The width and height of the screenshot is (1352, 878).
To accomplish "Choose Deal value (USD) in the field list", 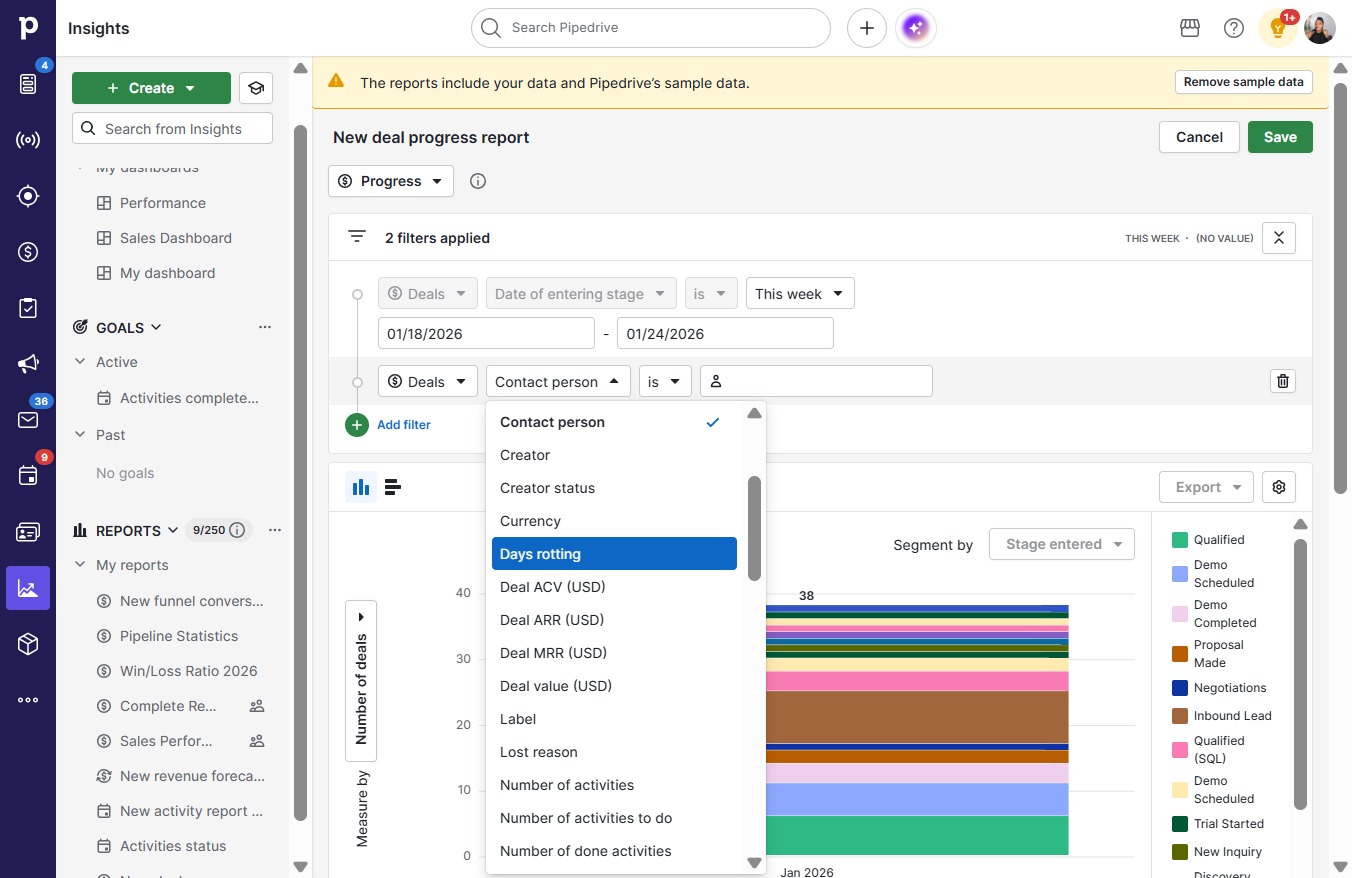I will point(614,686).
